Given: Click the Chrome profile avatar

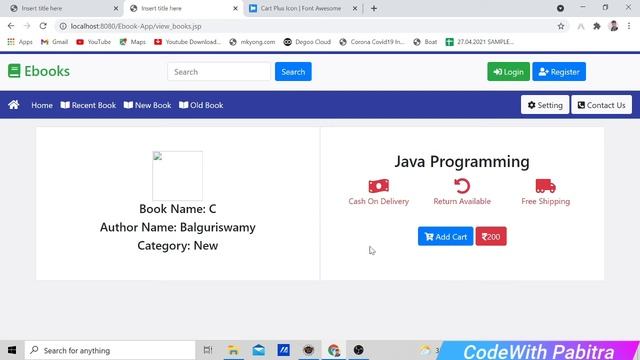Looking at the screenshot, I should 613,26.
